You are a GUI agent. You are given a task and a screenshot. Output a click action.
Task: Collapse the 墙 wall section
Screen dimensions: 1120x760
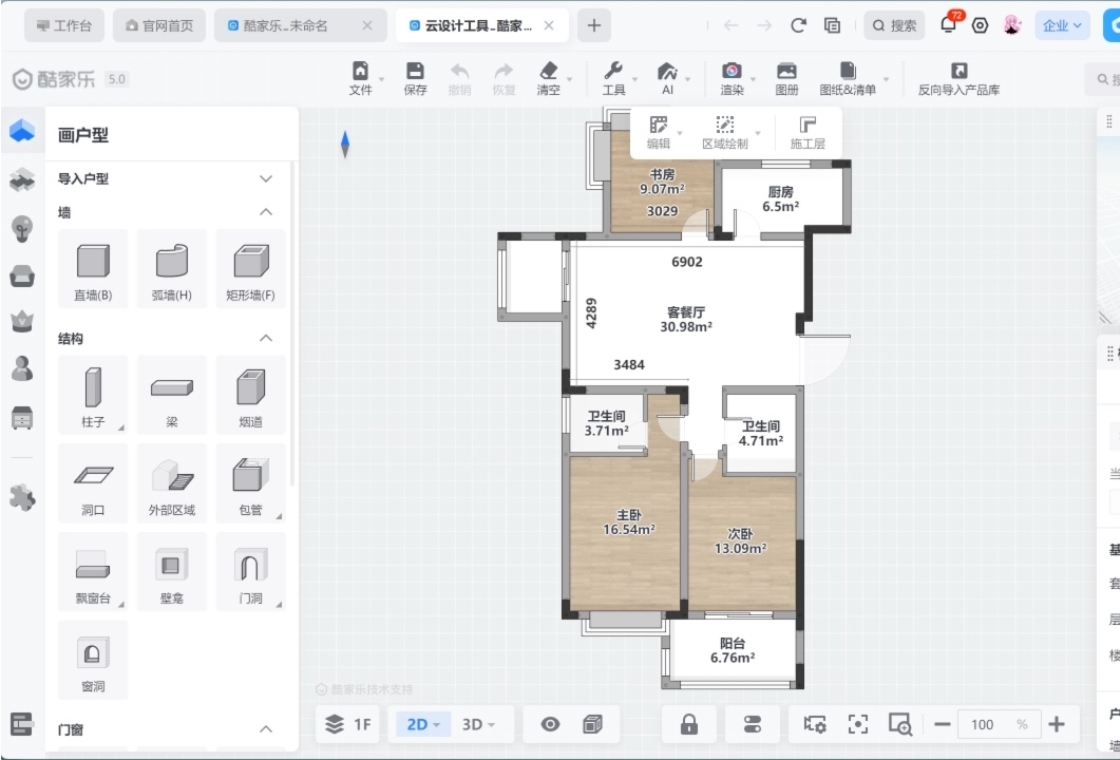tap(266, 212)
